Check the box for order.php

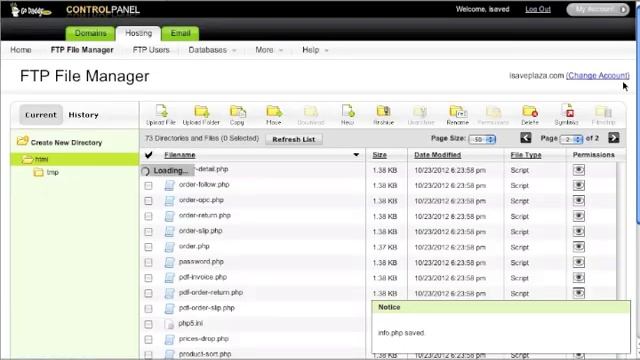pyautogui.click(x=149, y=247)
